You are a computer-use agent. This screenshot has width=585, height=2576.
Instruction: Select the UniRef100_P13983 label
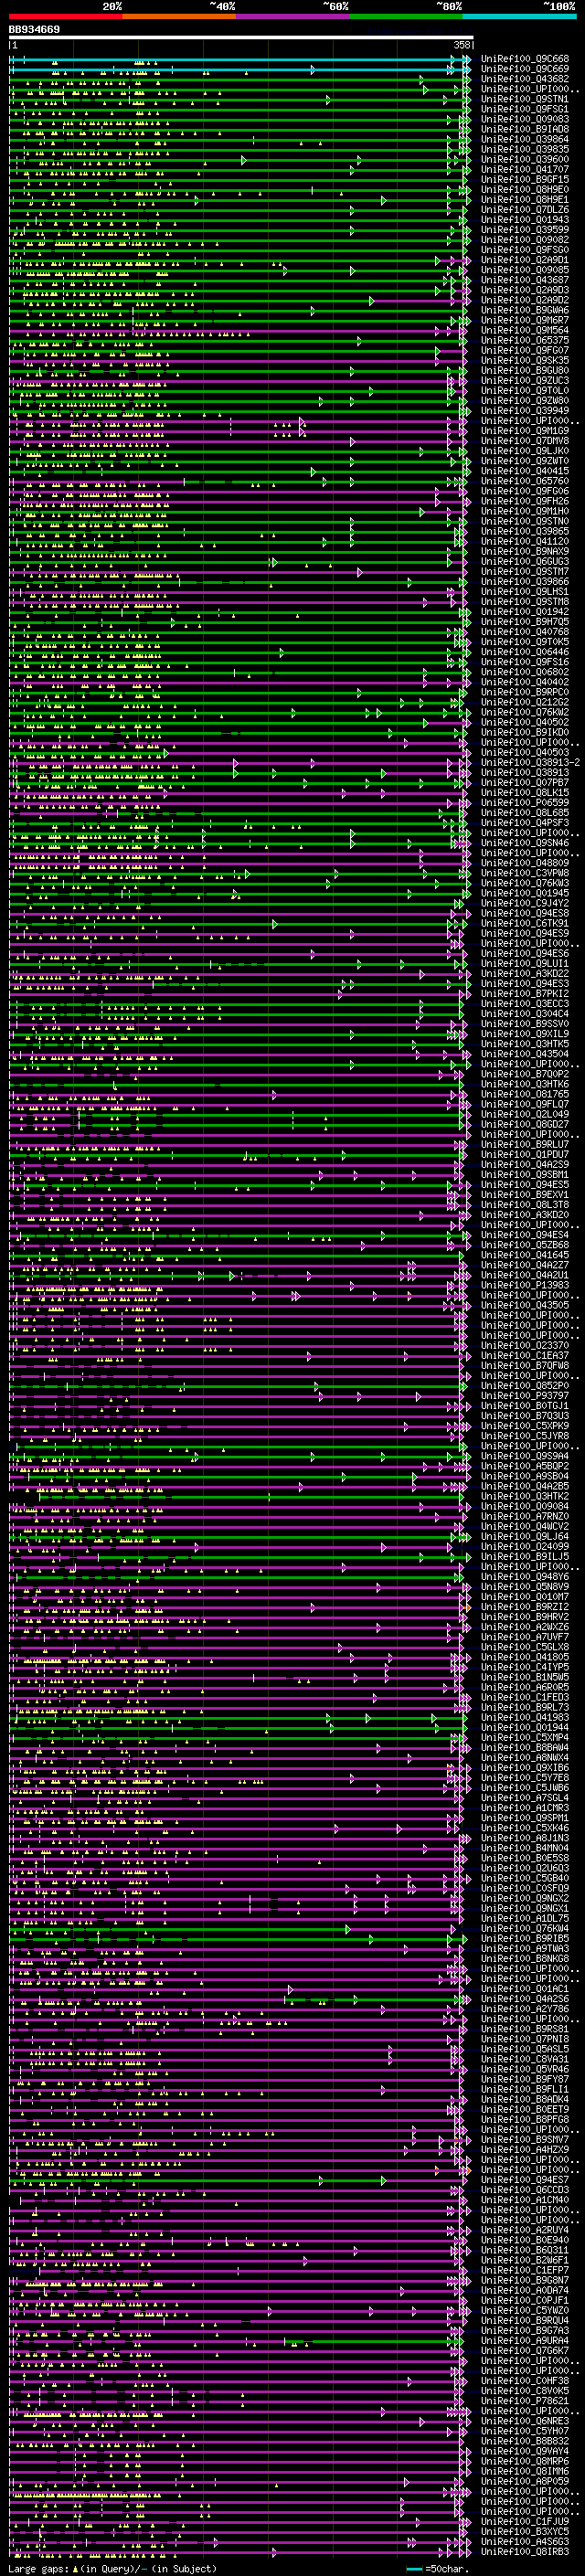pos(524,1285)
